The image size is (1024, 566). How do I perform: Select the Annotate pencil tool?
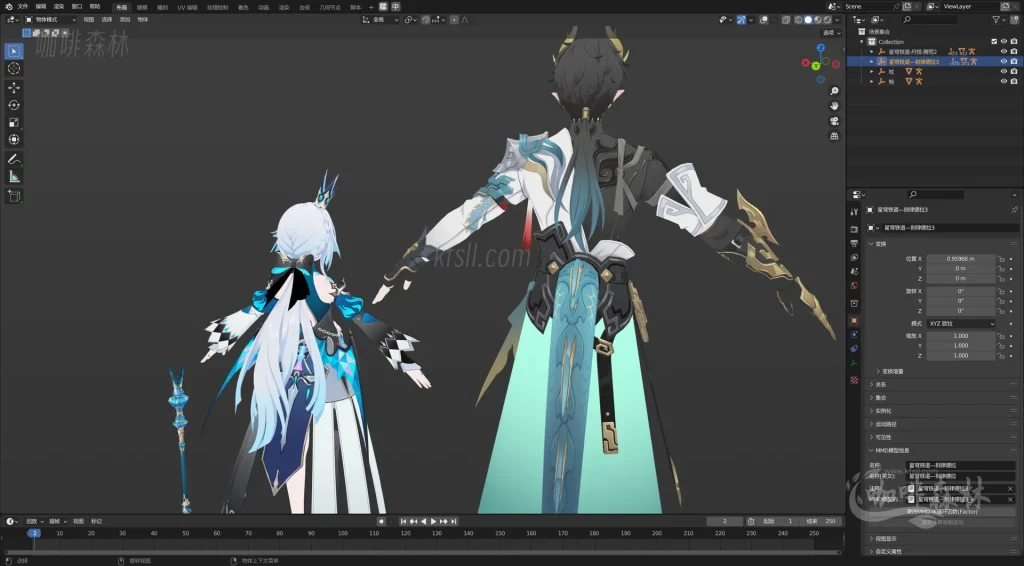pos(14,159)
